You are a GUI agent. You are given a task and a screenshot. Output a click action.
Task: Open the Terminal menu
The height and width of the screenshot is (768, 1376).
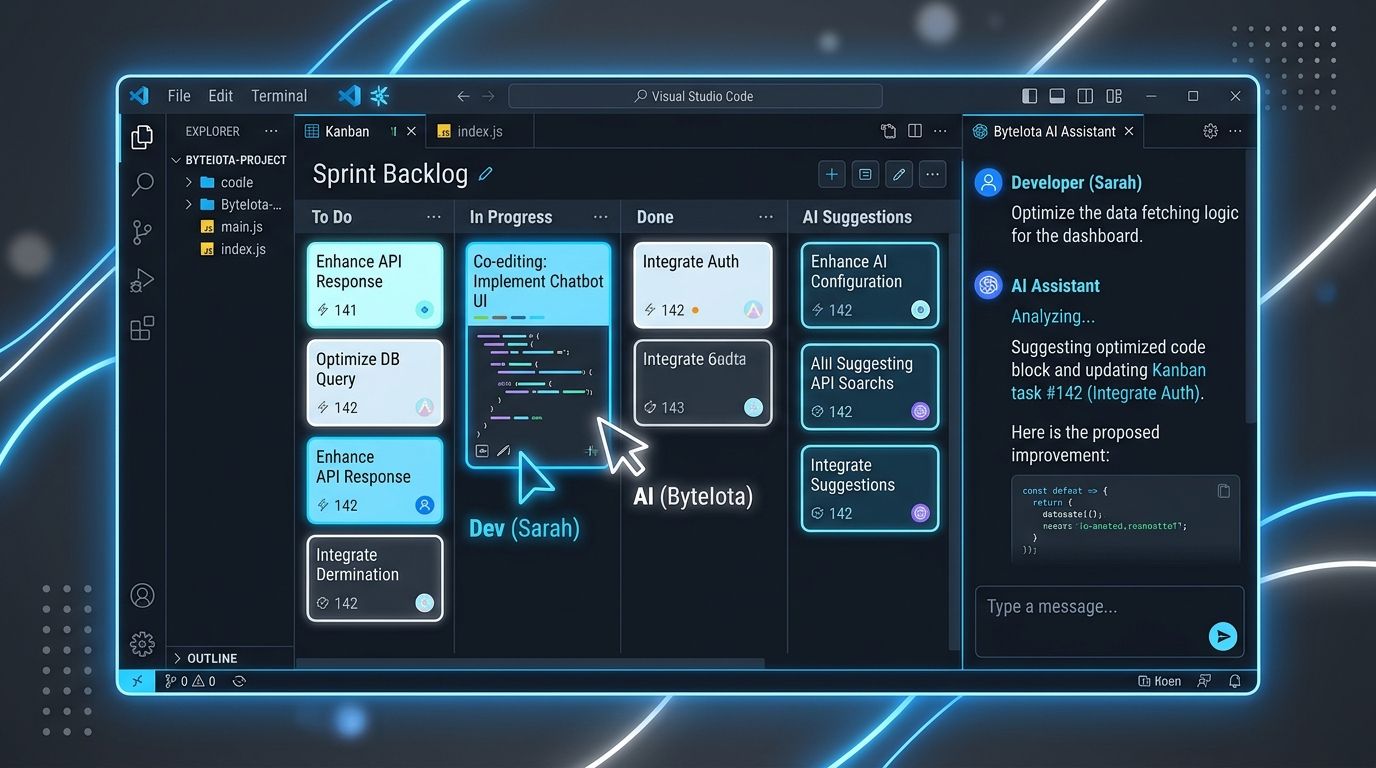coord(279,96)
